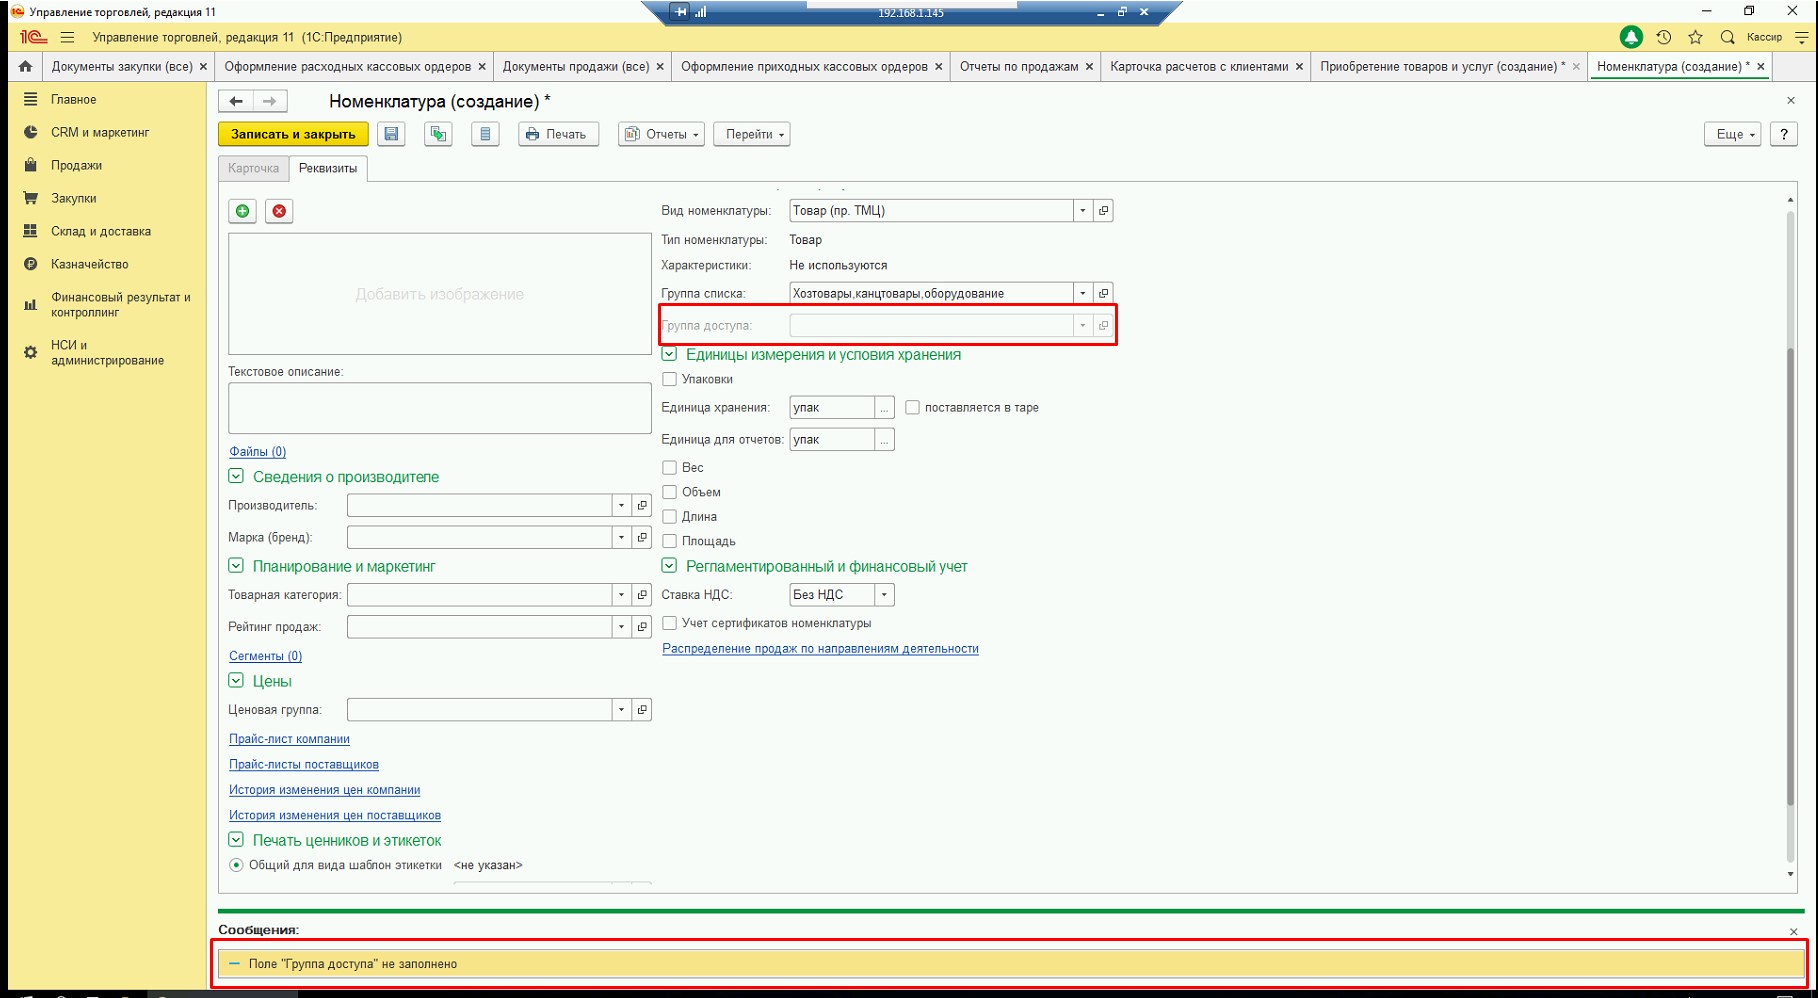This screenshot has width=1818, height=998.
Task: Open the favorites star icon
Action: (x=1695, y=37)
